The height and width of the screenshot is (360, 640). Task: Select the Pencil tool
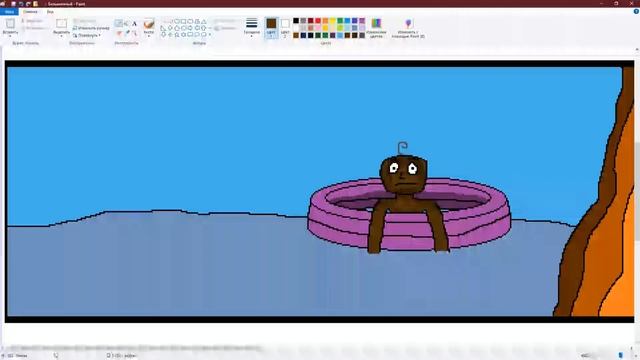(119, 24)
